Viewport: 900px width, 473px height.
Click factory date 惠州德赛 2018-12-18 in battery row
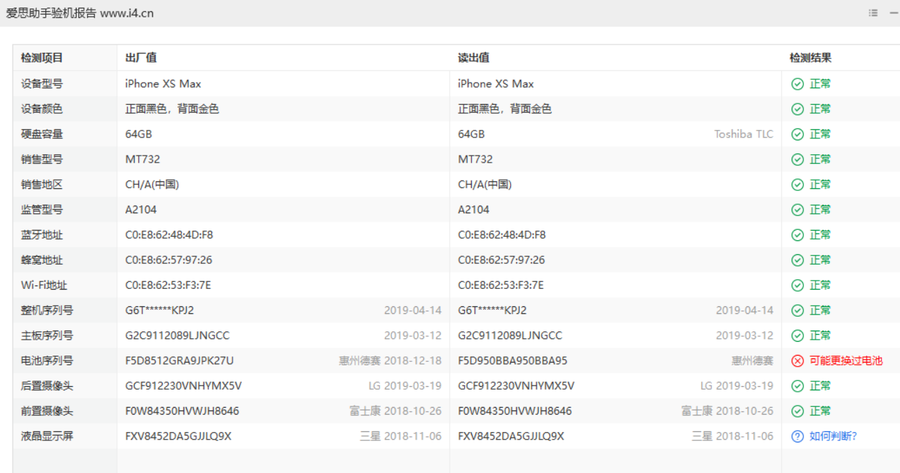coord(390,360)
